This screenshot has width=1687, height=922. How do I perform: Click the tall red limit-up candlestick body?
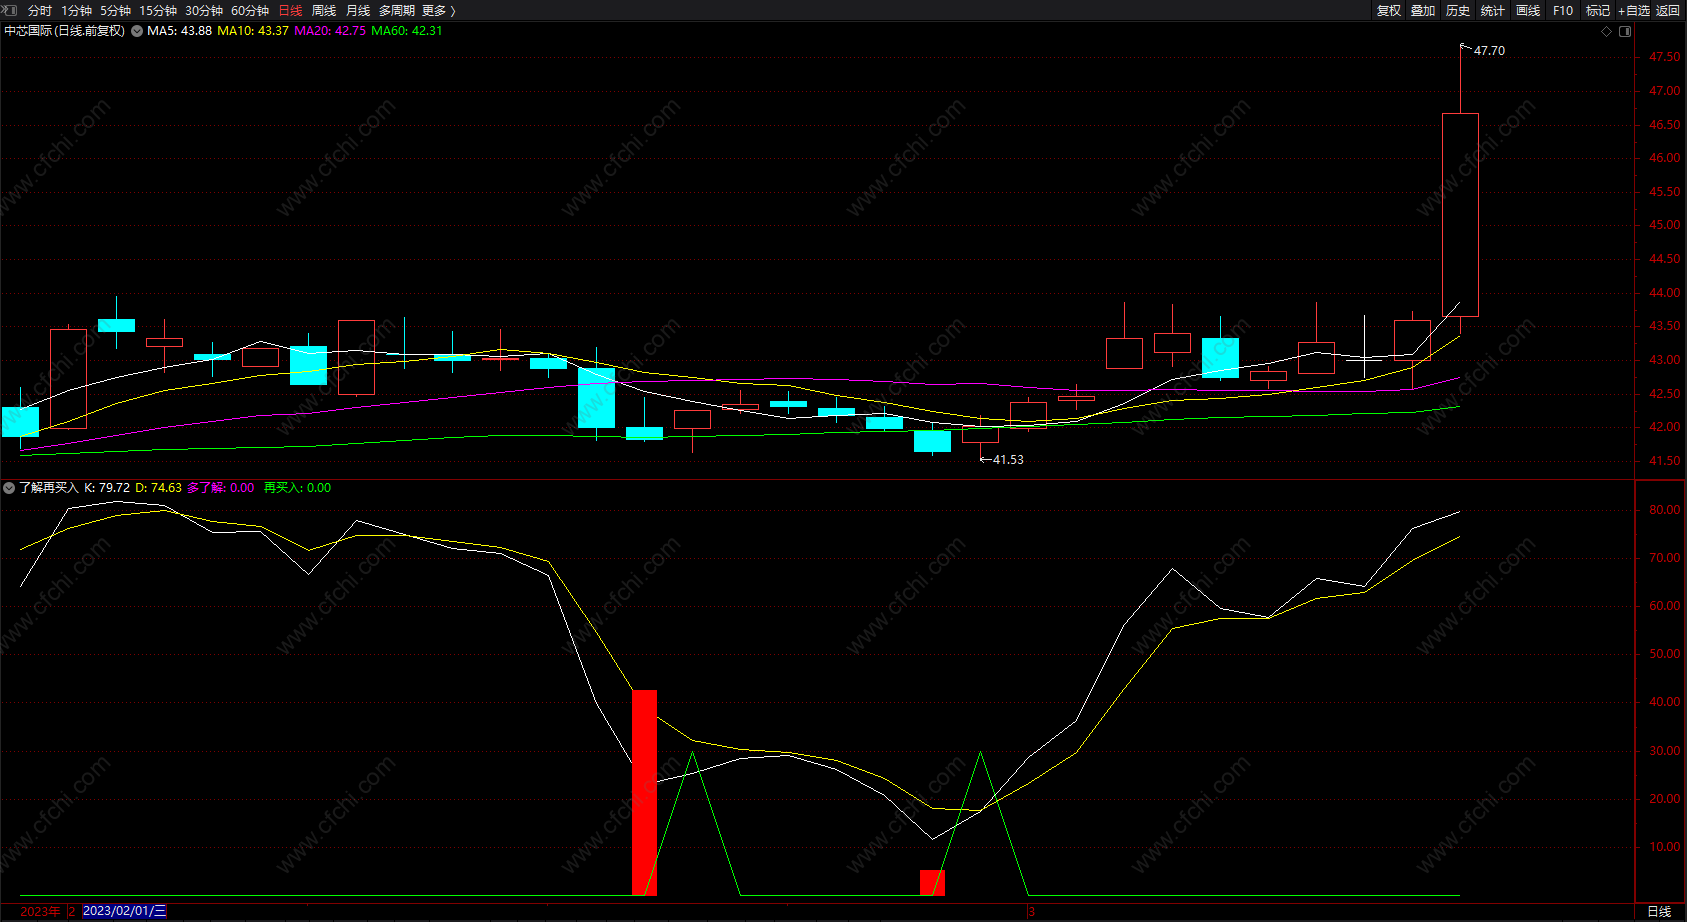tap(1460, 215)
